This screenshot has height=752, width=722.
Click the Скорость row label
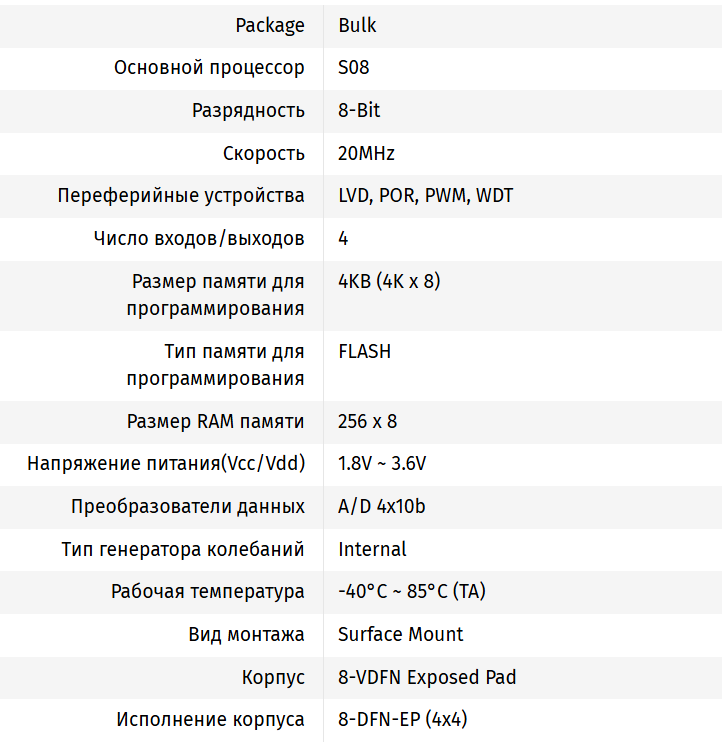point(264,154)
